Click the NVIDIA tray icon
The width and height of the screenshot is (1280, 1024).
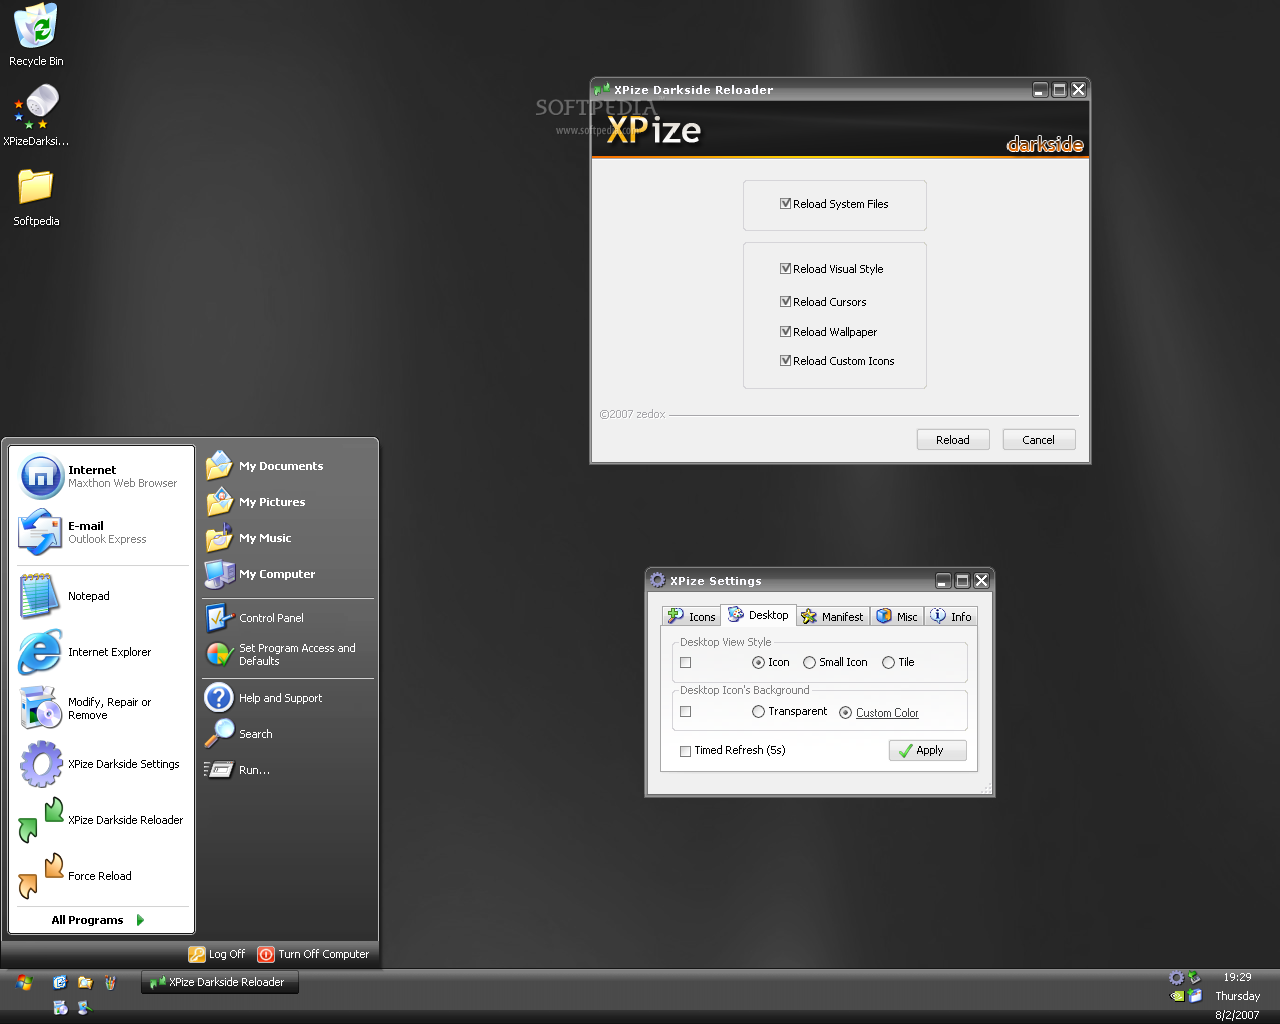coord(1177,996)
